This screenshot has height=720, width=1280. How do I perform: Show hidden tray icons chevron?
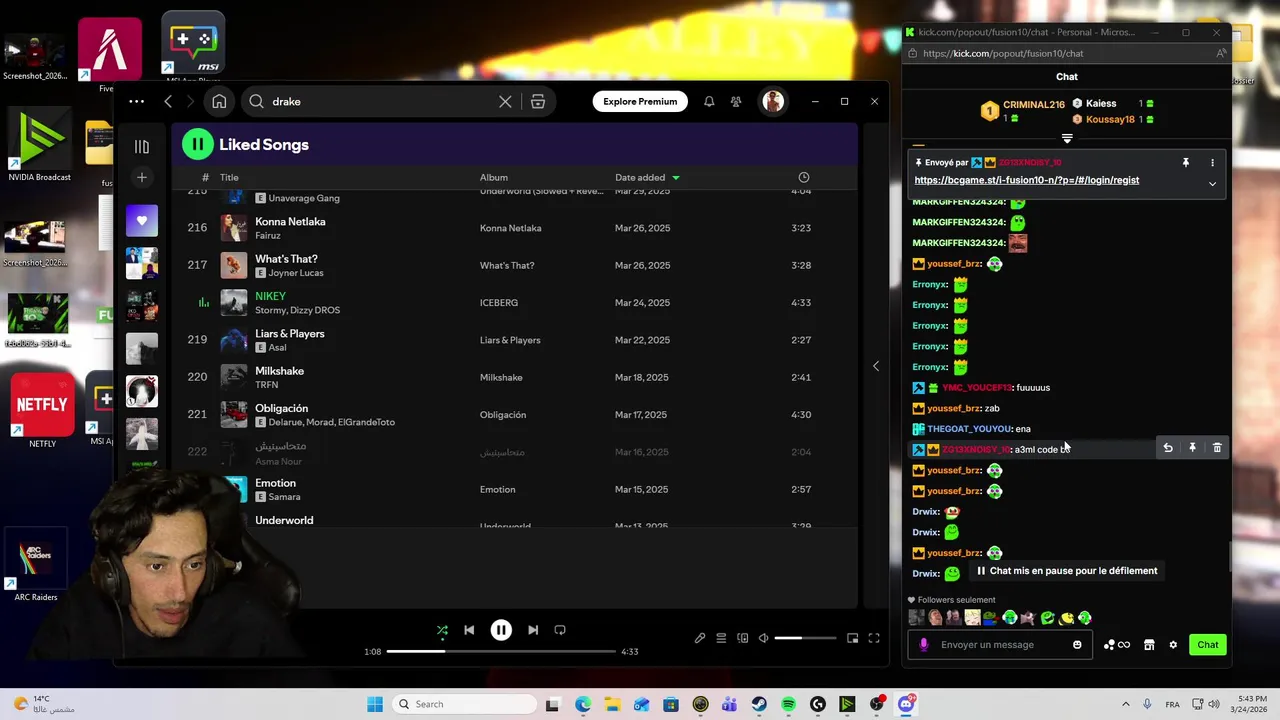click(x=1126, y=704)
